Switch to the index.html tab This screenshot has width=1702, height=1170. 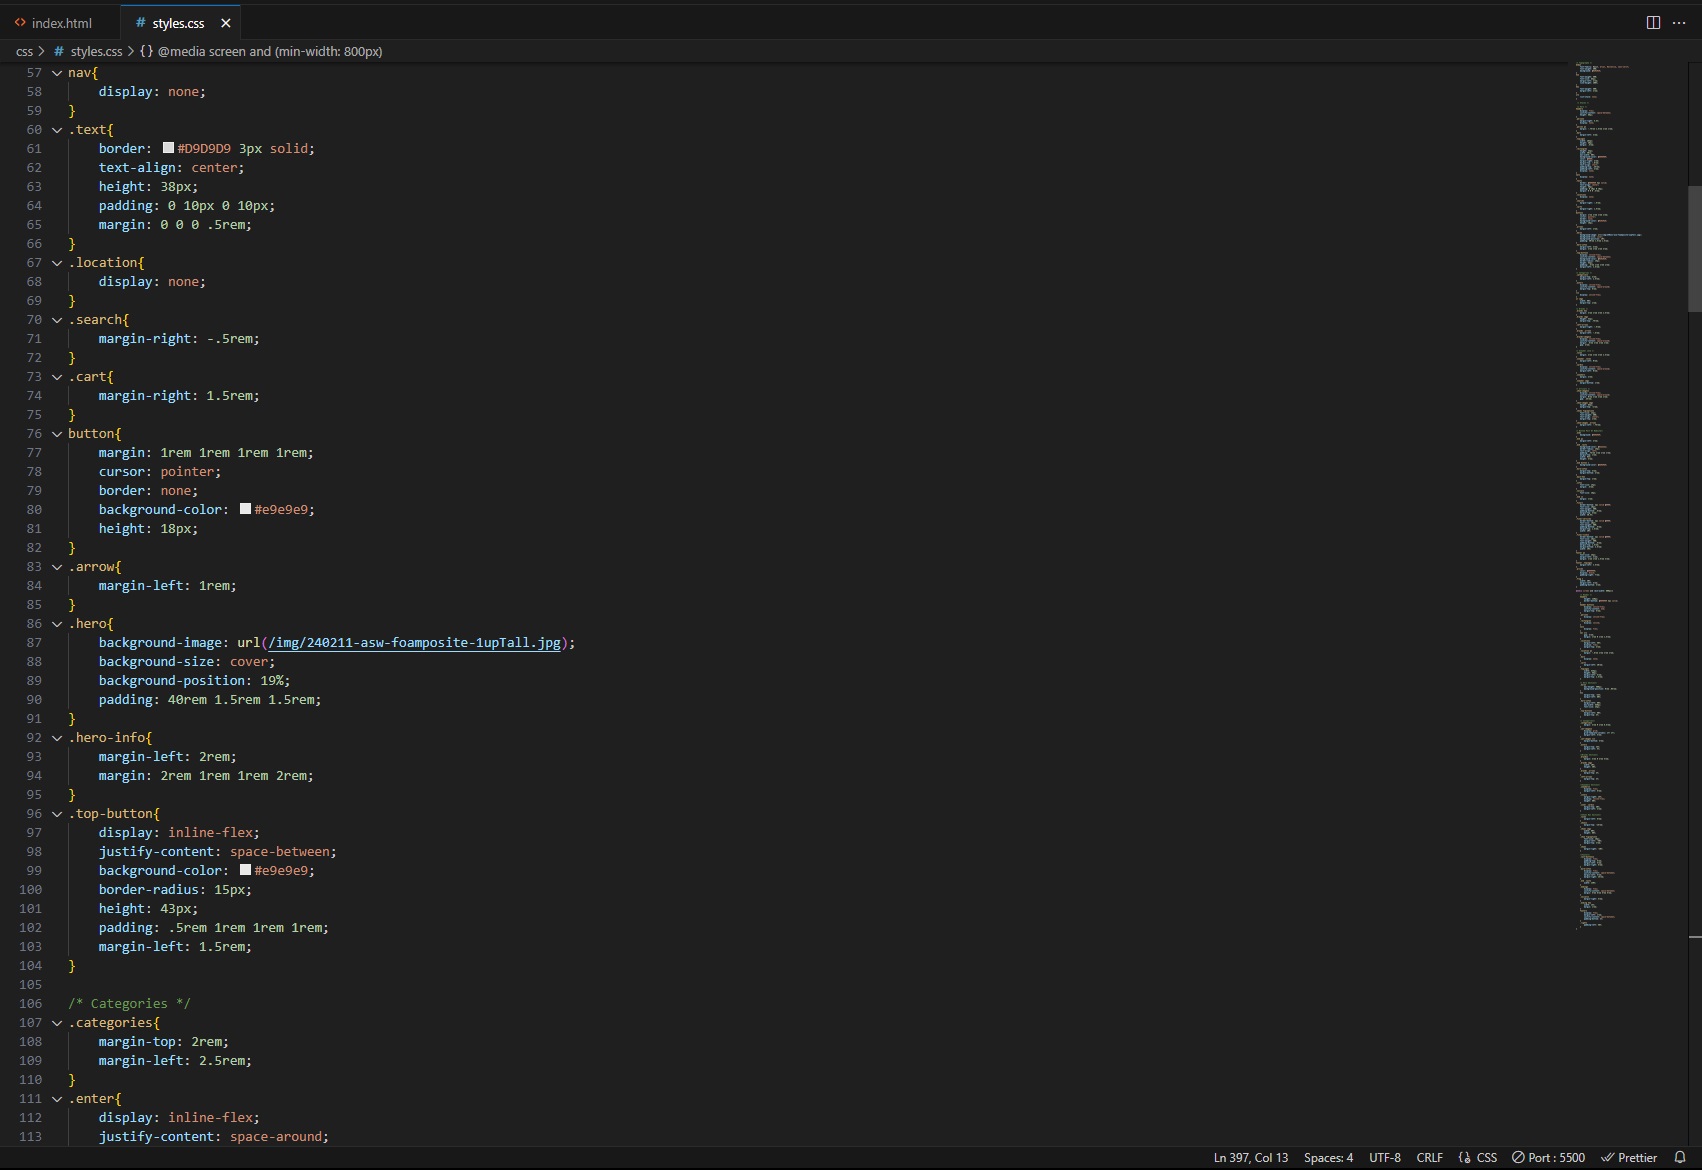click(61, 23)
